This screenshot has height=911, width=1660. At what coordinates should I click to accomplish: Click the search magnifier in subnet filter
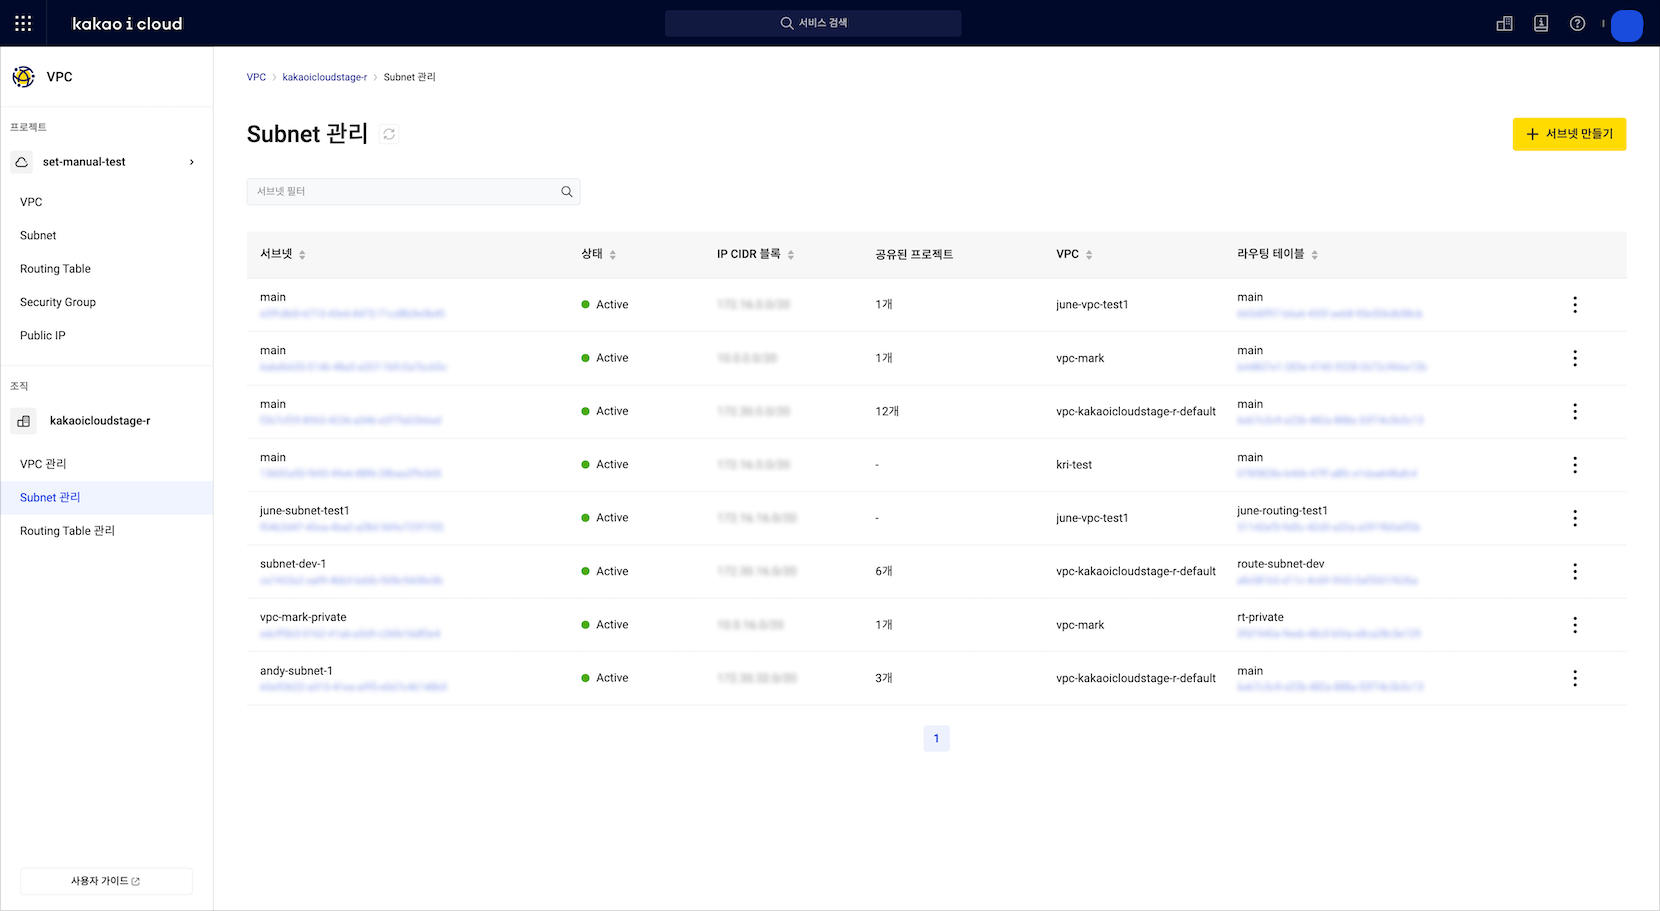point(567,192)
